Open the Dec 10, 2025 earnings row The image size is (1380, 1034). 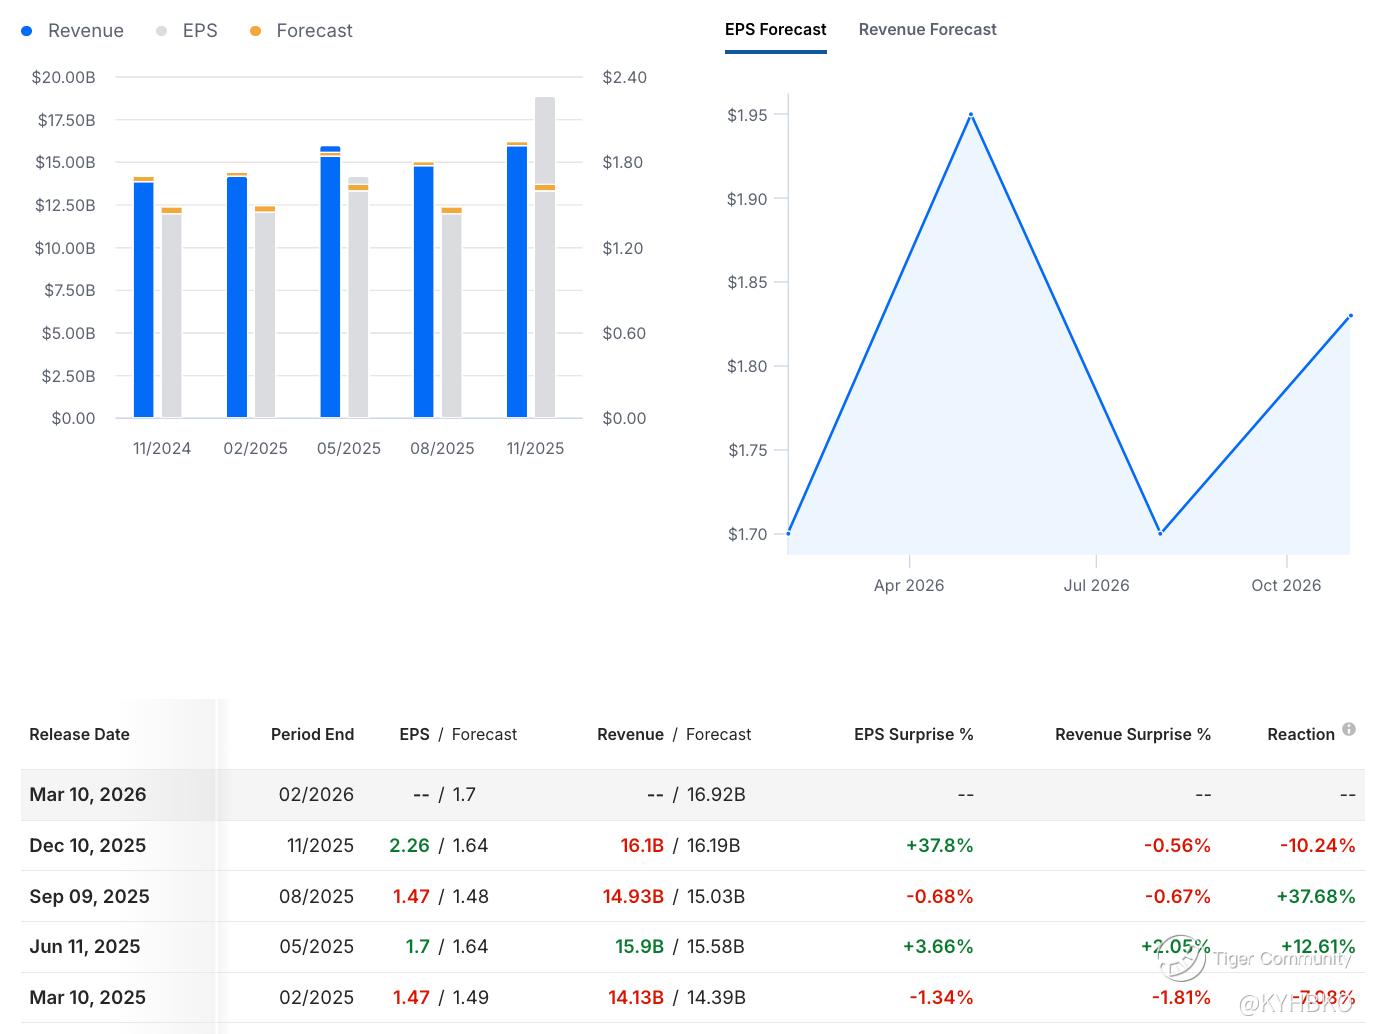click(88, 846)
